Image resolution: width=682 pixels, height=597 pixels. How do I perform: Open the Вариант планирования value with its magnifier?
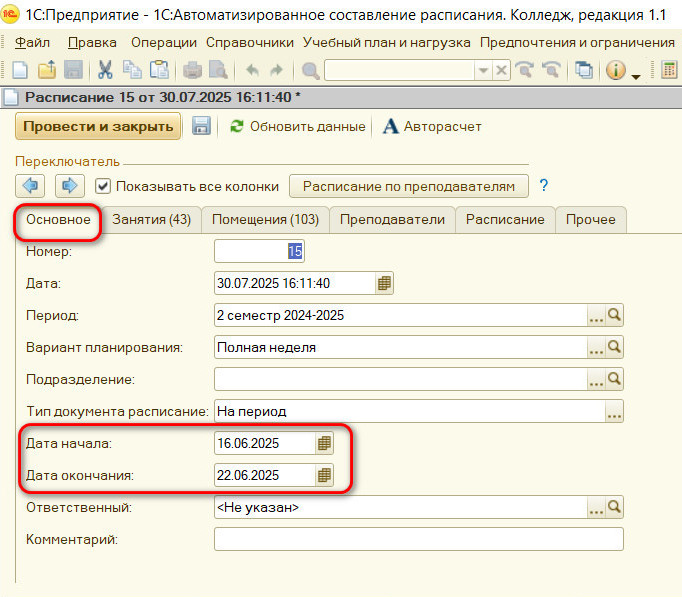614,347
